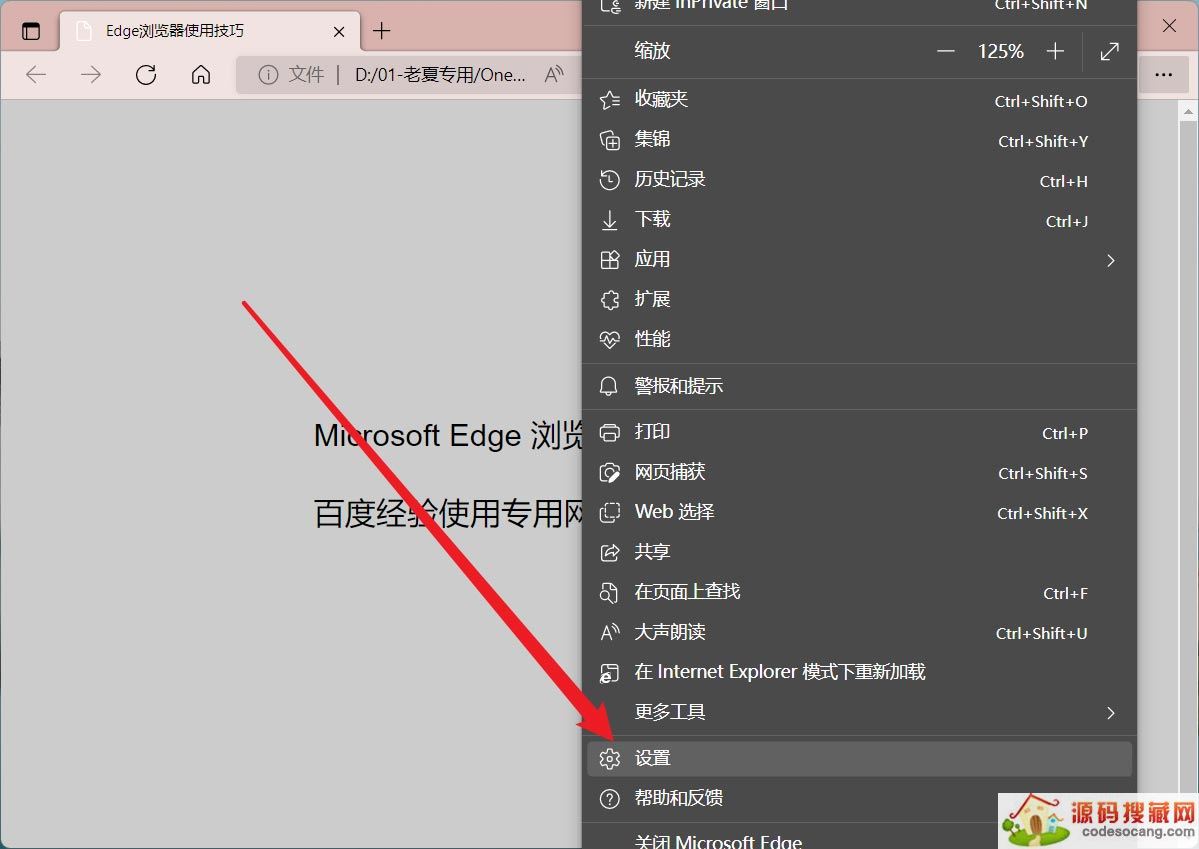The image size is (1199, 849).
Task: Open a new tab with plus button
Action: pos(381,31)
